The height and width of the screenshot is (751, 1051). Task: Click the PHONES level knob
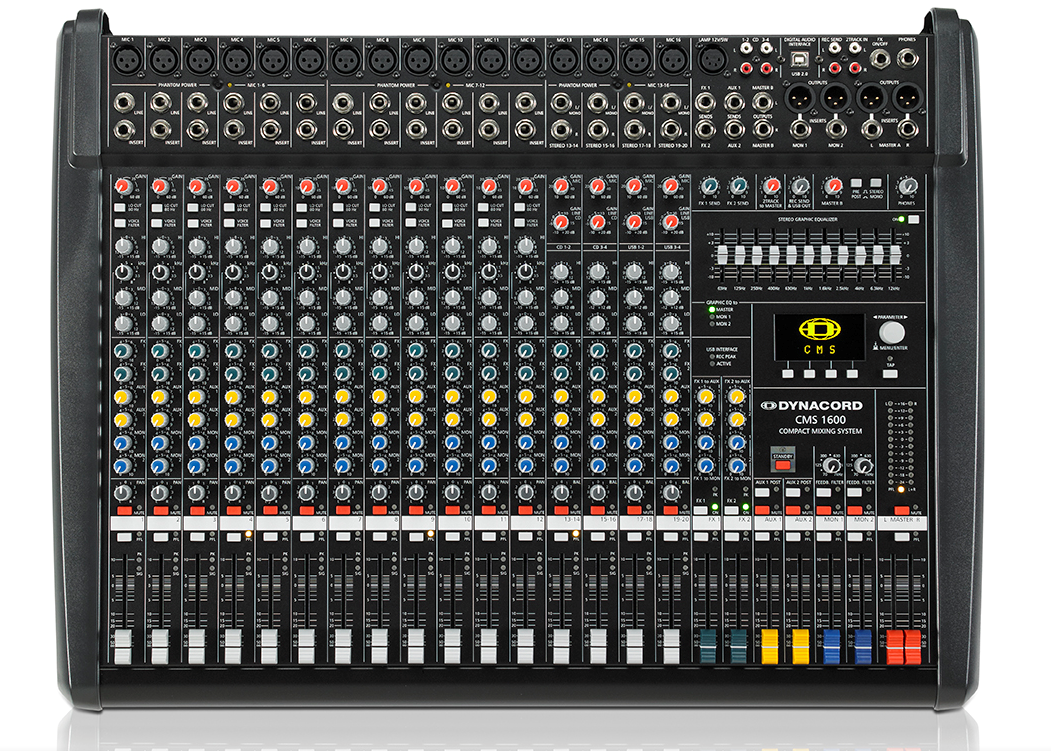908,186
